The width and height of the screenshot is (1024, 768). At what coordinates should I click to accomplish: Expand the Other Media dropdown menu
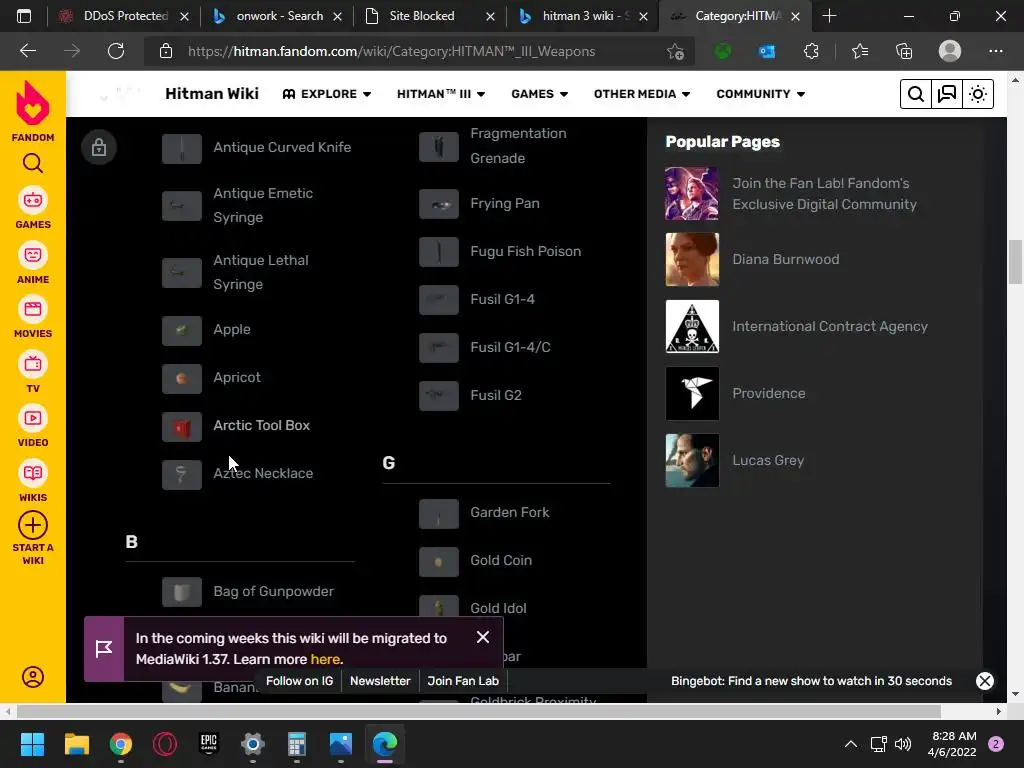(x=642, y=94)
